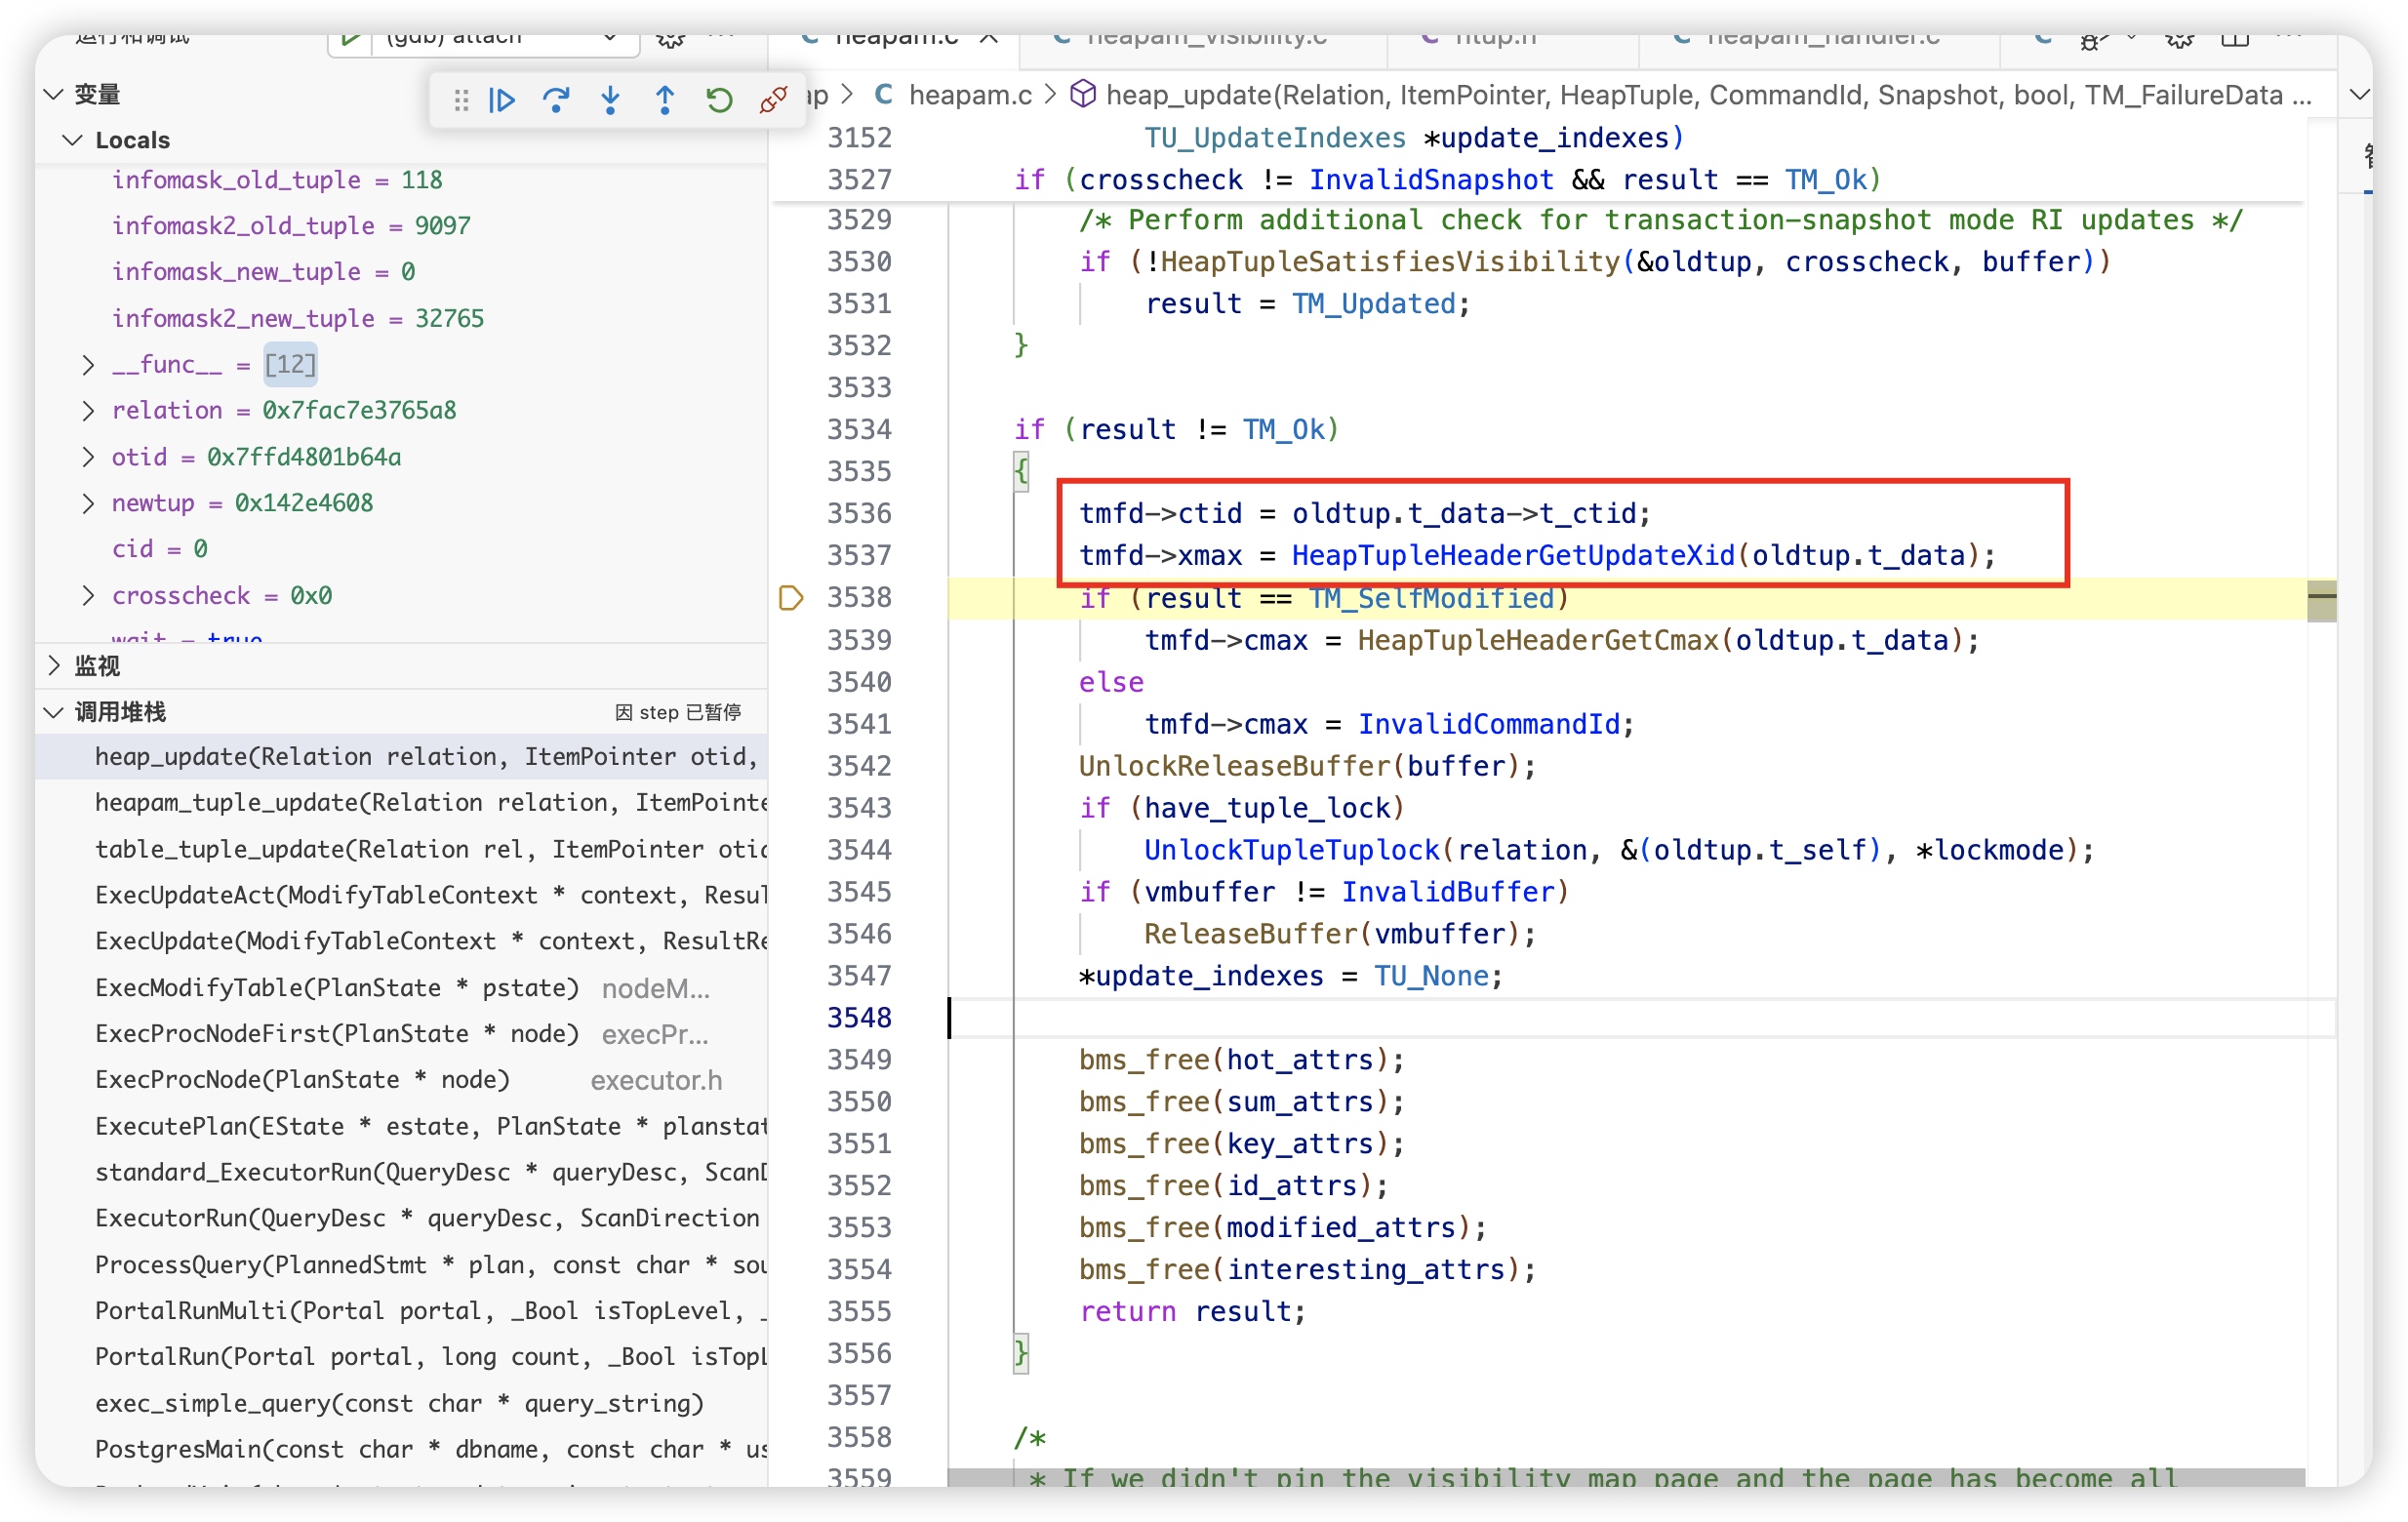Click the Step Over debug icon
Viewport: 2408px width, 1522px height.
click(x=556, y=100)
